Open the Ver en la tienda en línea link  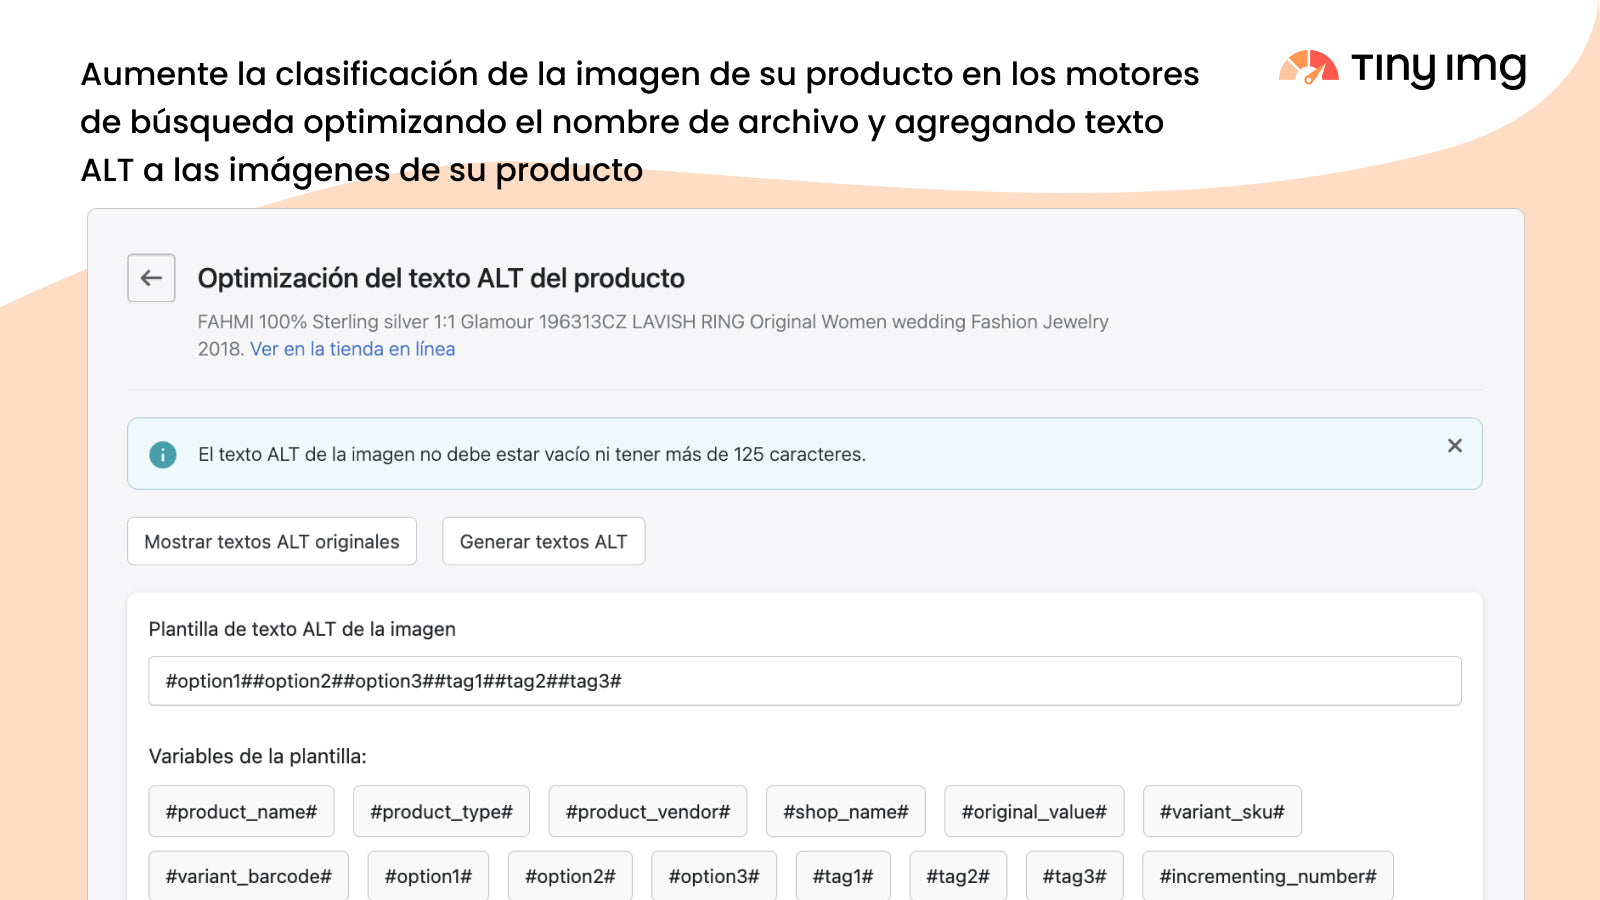352,349
